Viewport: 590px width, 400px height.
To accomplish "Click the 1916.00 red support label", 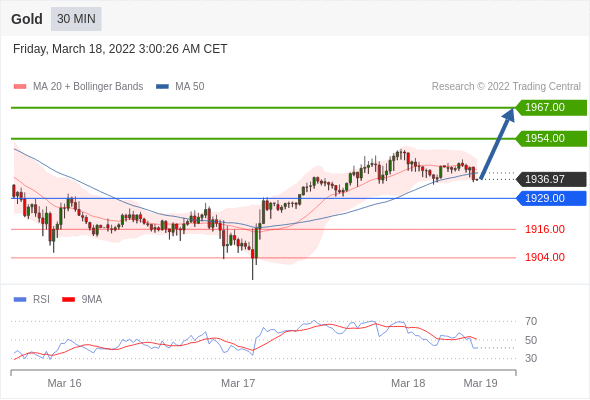I will pyautogui.click(x=545, y=229).
